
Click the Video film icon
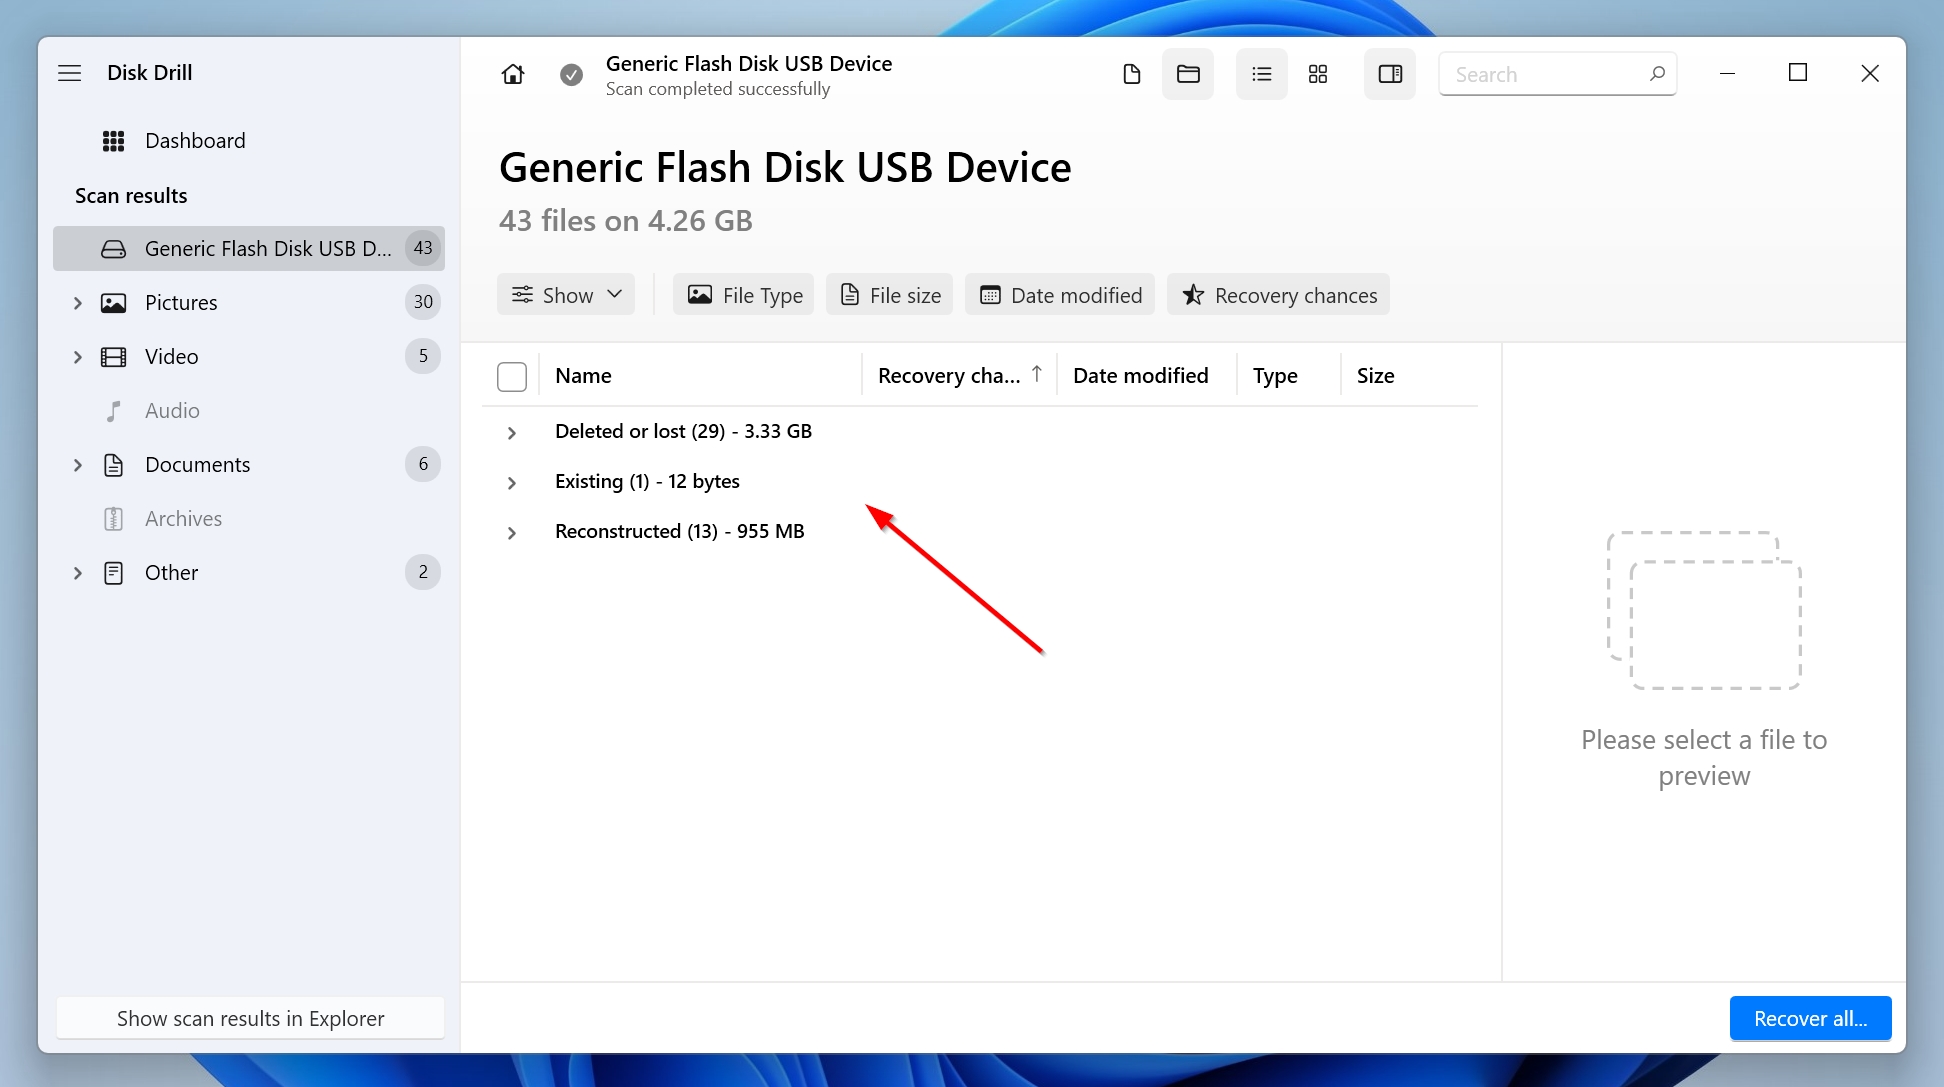114,357
